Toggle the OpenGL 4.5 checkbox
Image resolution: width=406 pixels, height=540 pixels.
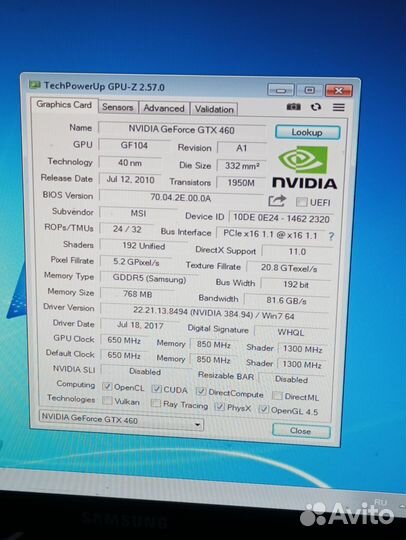[x=264, y=409]
